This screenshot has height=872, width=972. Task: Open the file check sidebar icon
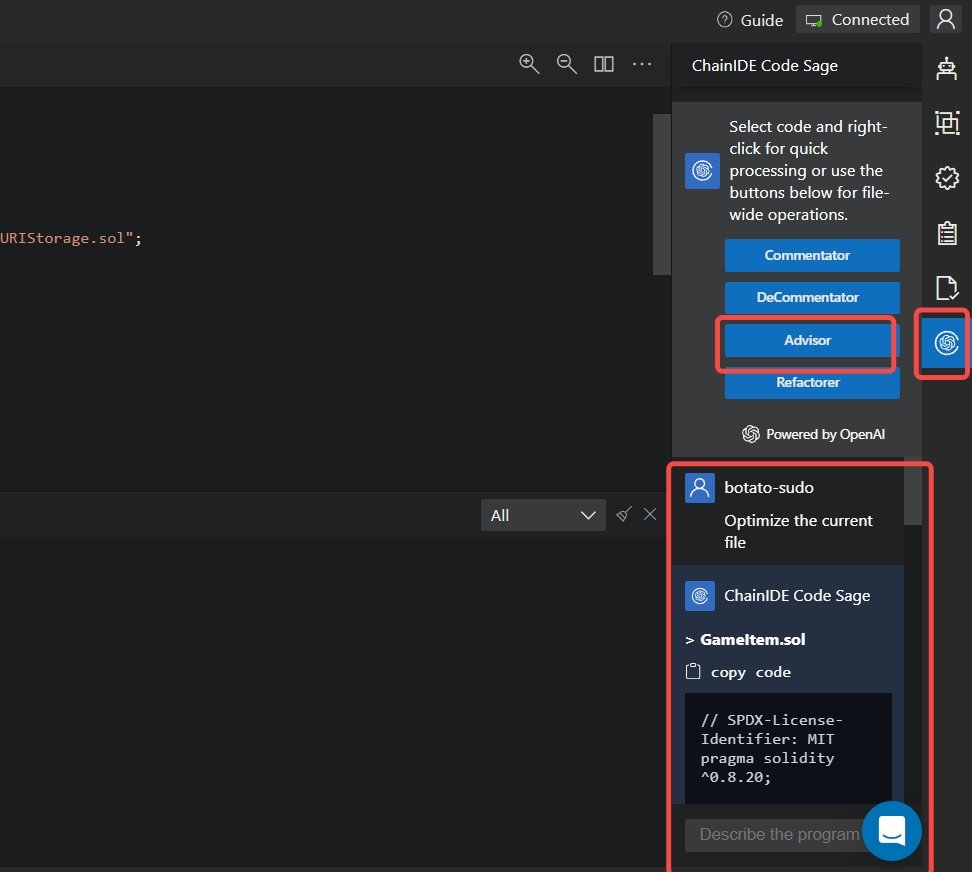(947, 288)
